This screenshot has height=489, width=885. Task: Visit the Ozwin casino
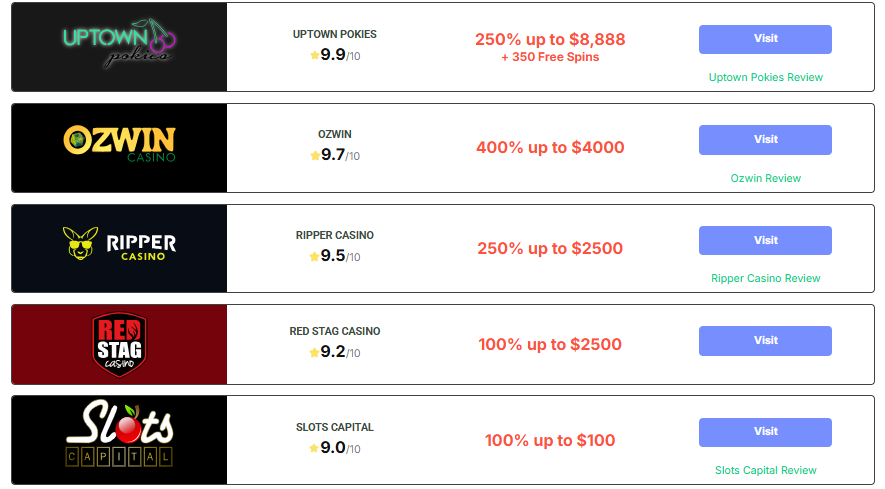tap(765, 139)
